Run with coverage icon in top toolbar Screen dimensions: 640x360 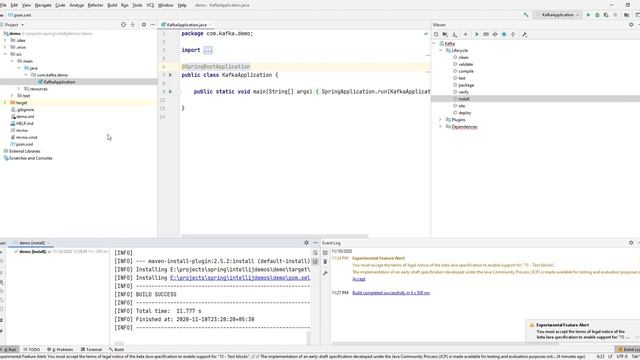(x=606, y=15)
